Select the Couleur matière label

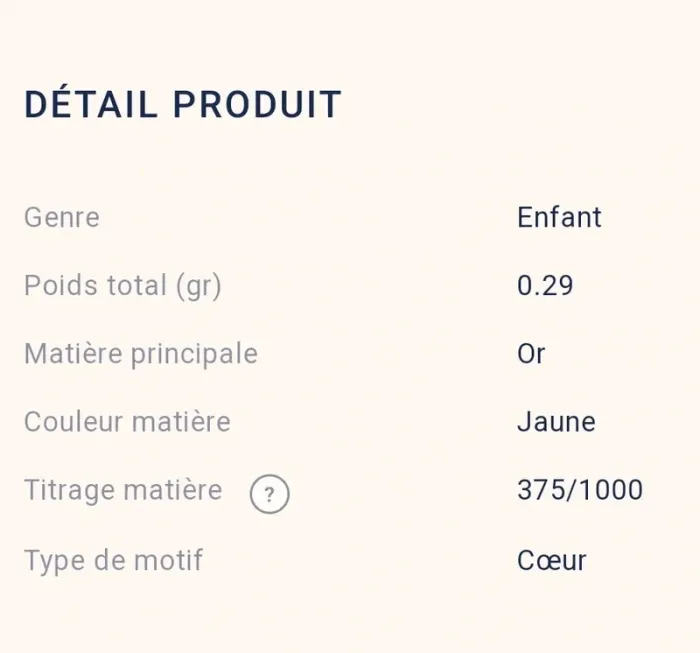[127, 422]
